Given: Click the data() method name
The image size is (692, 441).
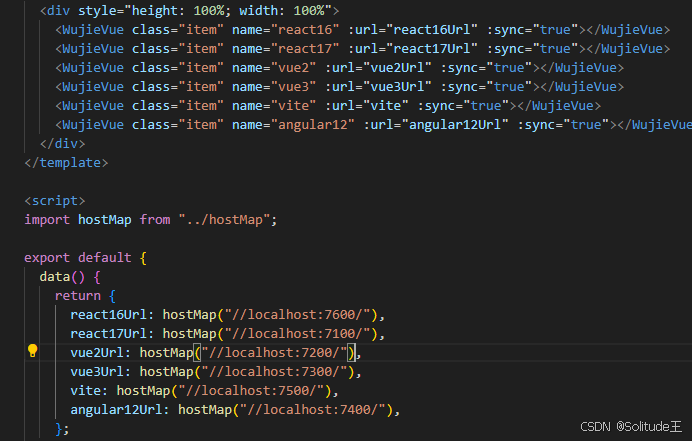Looking at the screenshot, I should [x=55, y=277].
